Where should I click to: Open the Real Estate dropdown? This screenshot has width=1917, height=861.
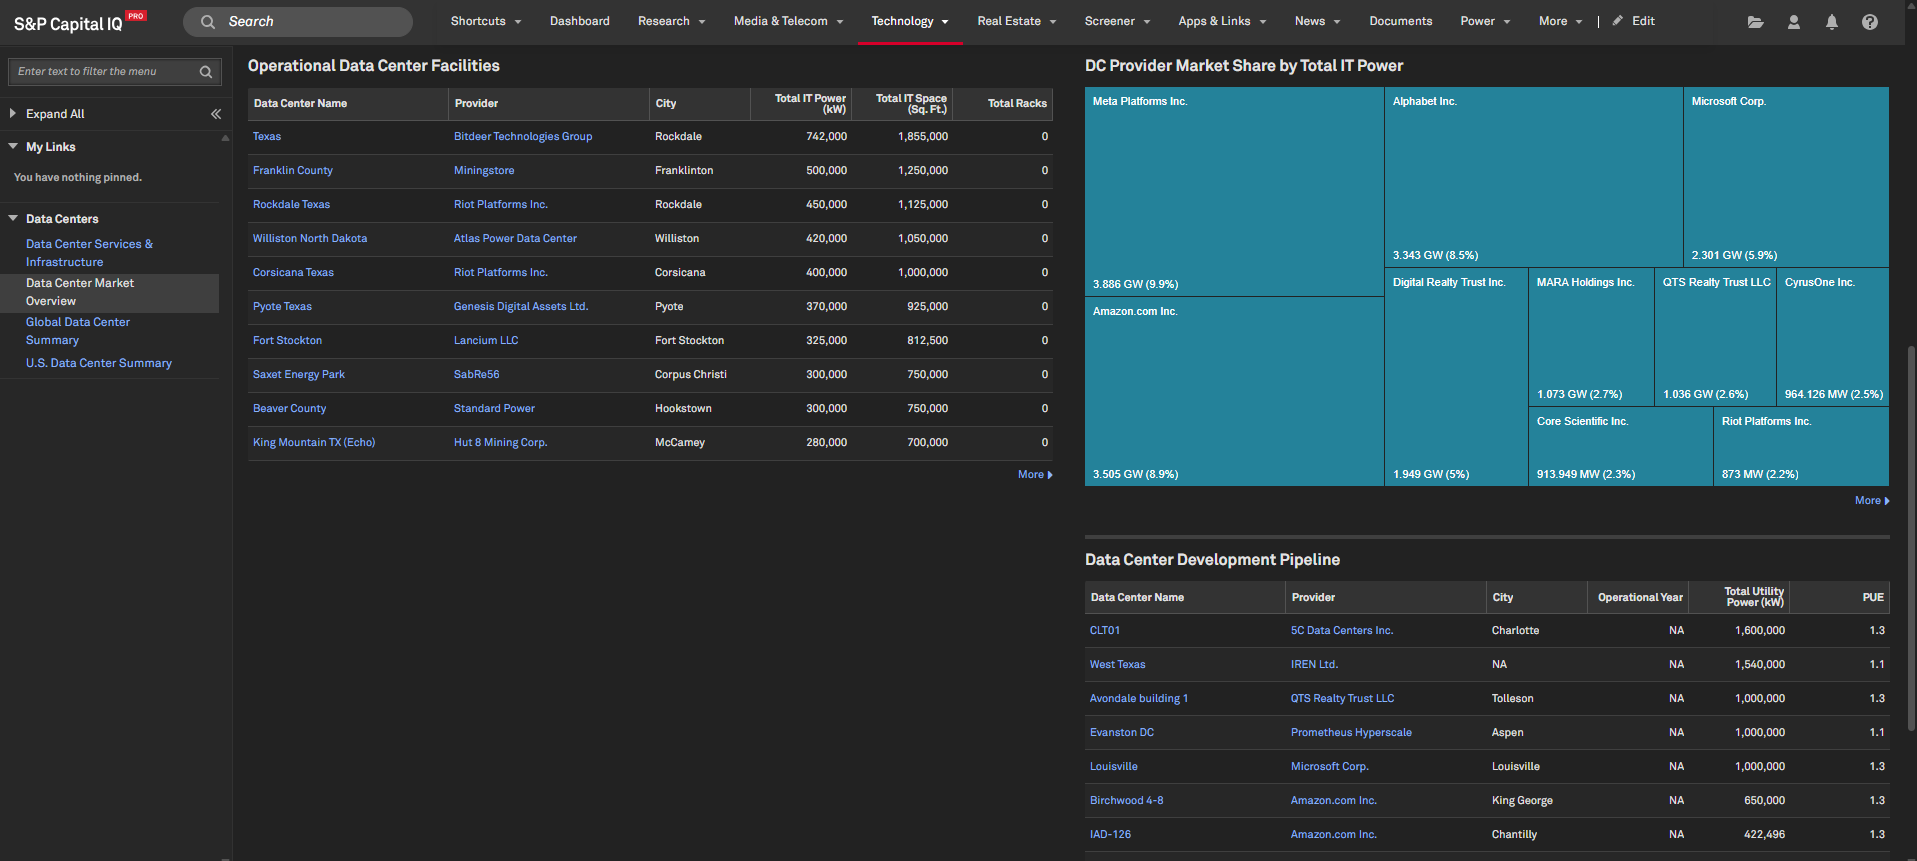pyautogui.click(x=1017, y=21)
